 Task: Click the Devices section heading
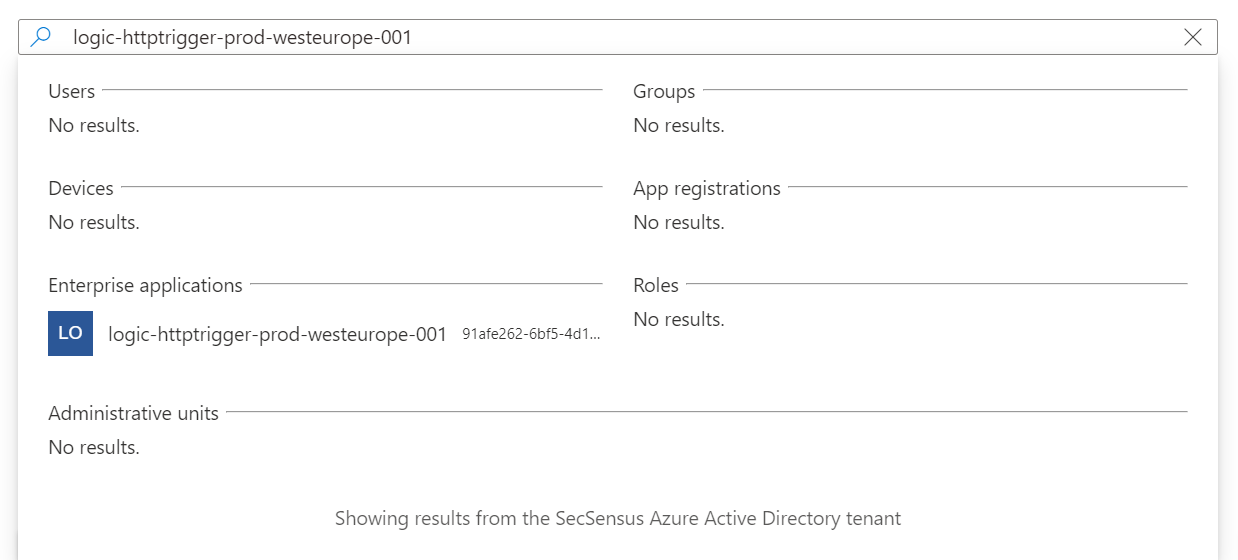click(x=81, y=188)
